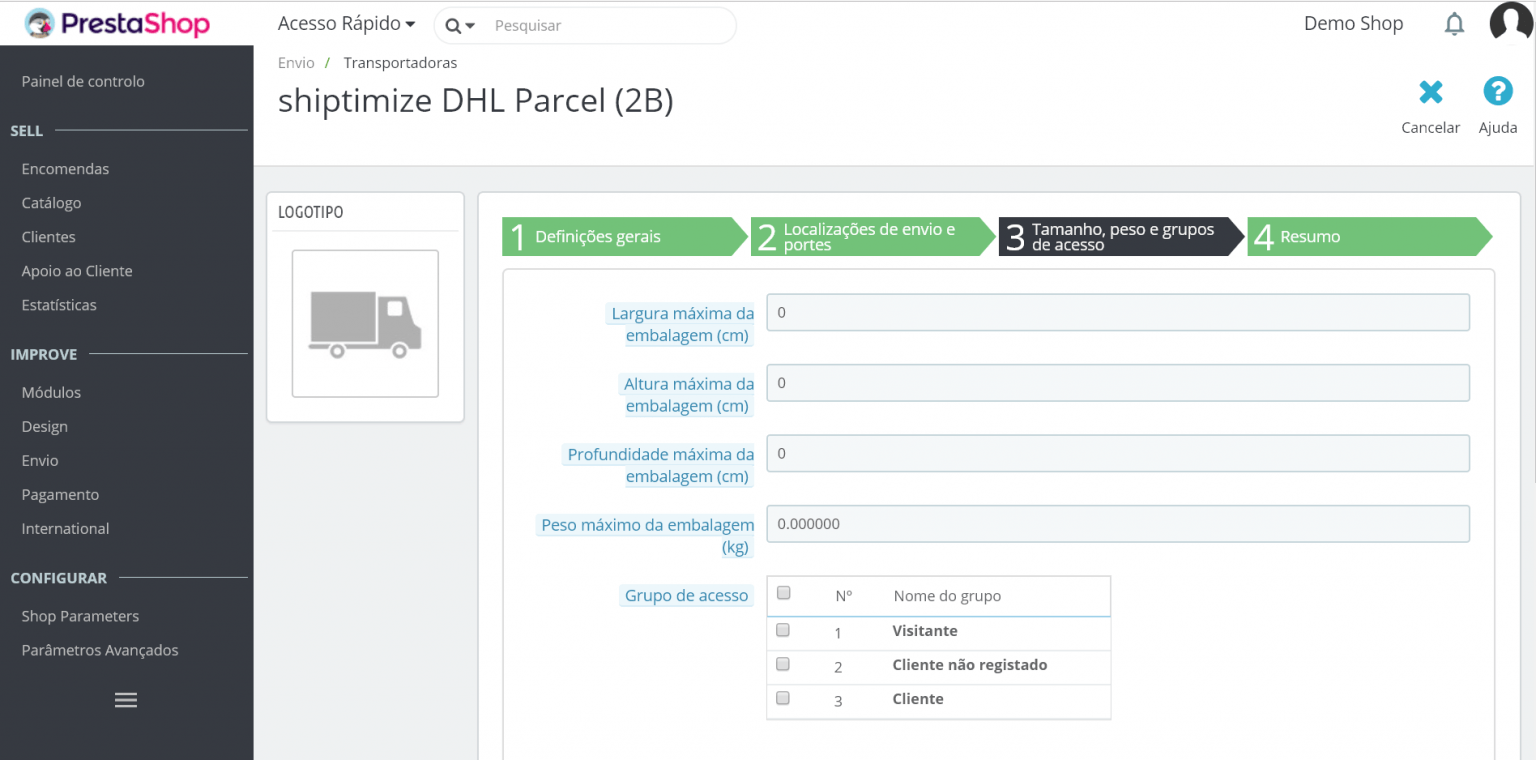Screen dimensions: 1536x760
Task: Collapse sidebar with the hamburger icon
Action: coord(126,700)
